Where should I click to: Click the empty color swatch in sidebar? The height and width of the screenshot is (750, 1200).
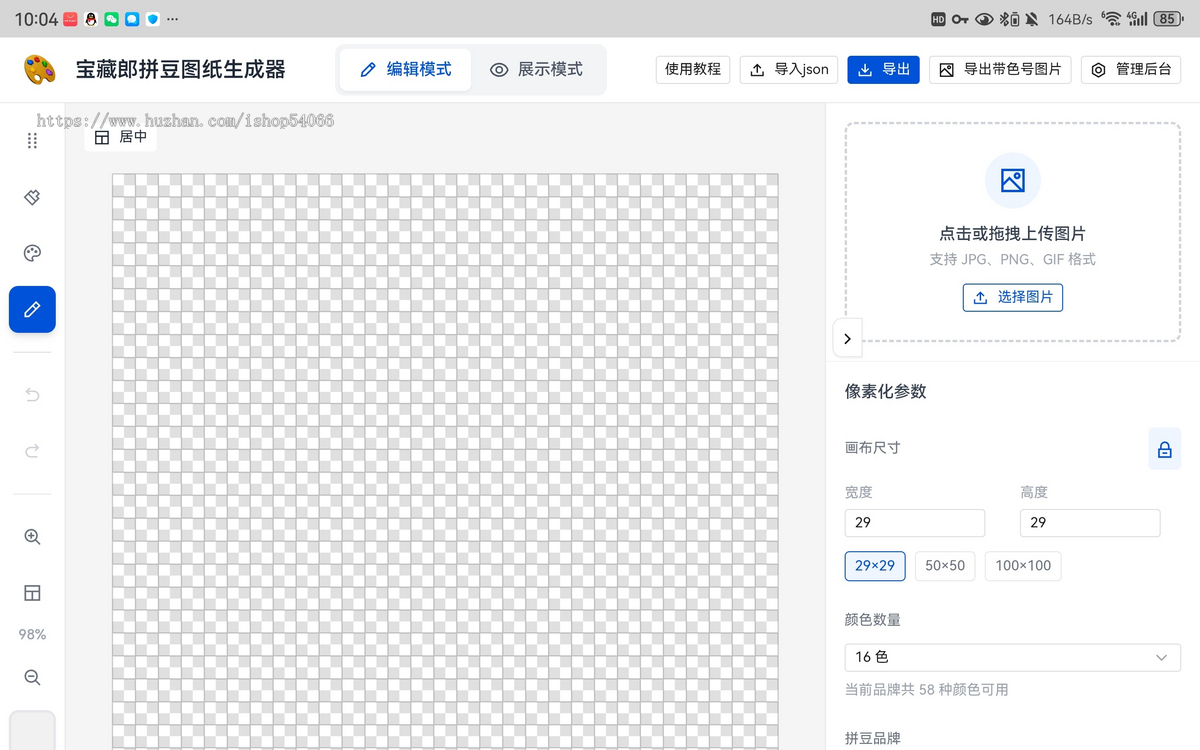pyautogui.click(x=32, y=731)
